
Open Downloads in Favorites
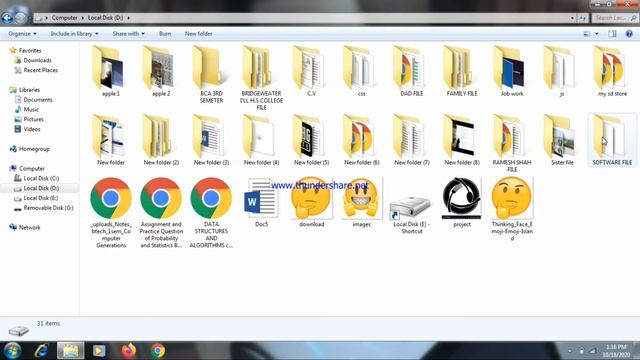33,60
